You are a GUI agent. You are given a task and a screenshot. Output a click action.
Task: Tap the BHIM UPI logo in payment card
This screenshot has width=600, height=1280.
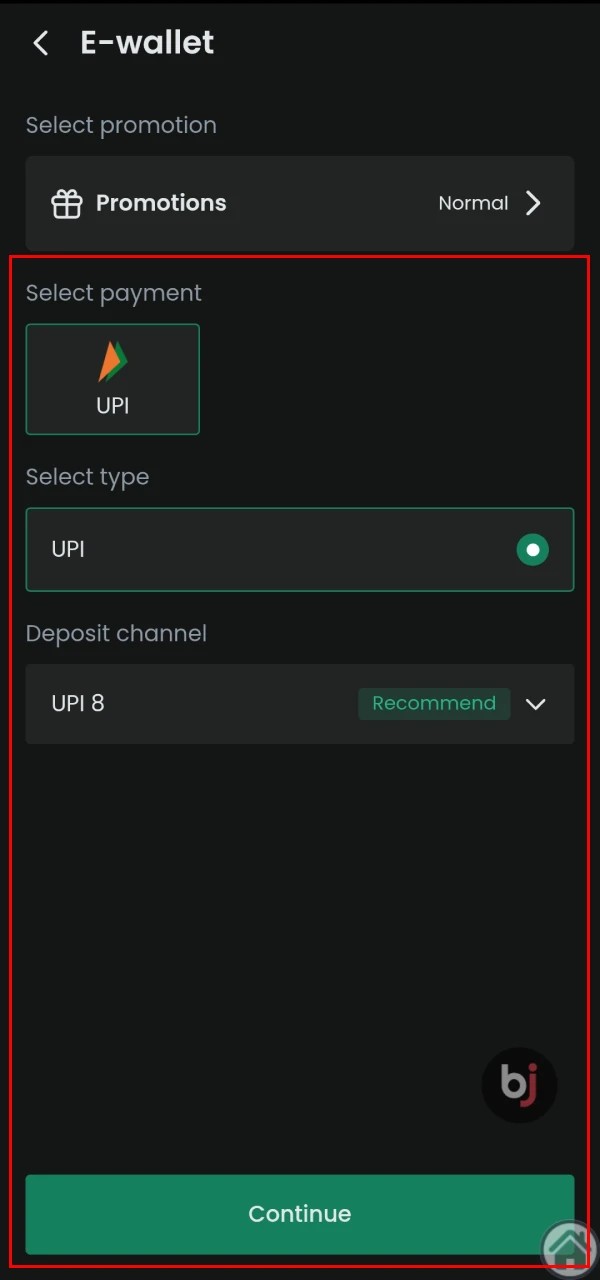[x=112, y=360]
